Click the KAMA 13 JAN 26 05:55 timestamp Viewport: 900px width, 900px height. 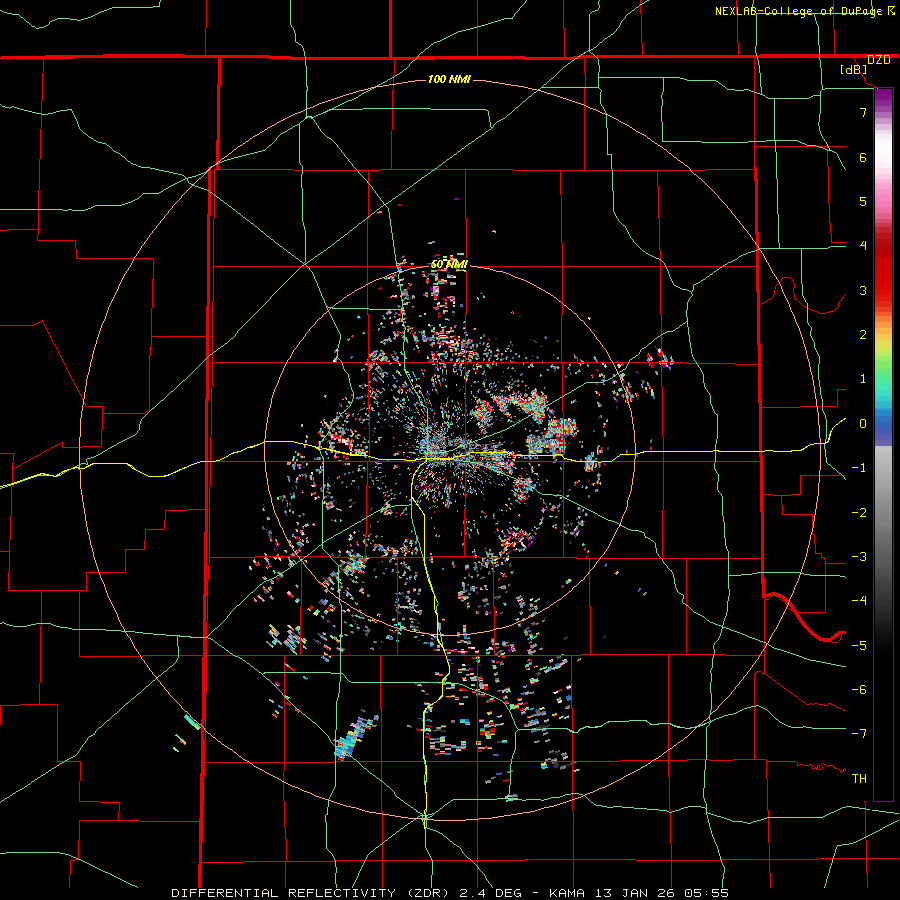pyautogui.click(x=639, y=893)
